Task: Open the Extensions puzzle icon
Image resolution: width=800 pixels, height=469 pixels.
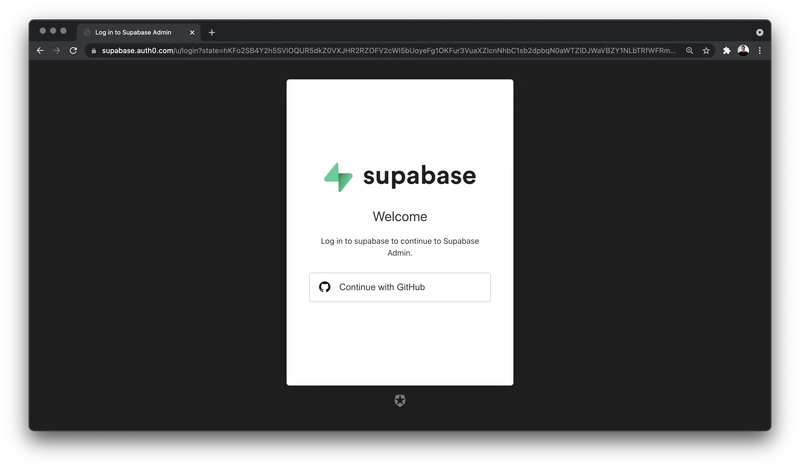Action: 727,51
